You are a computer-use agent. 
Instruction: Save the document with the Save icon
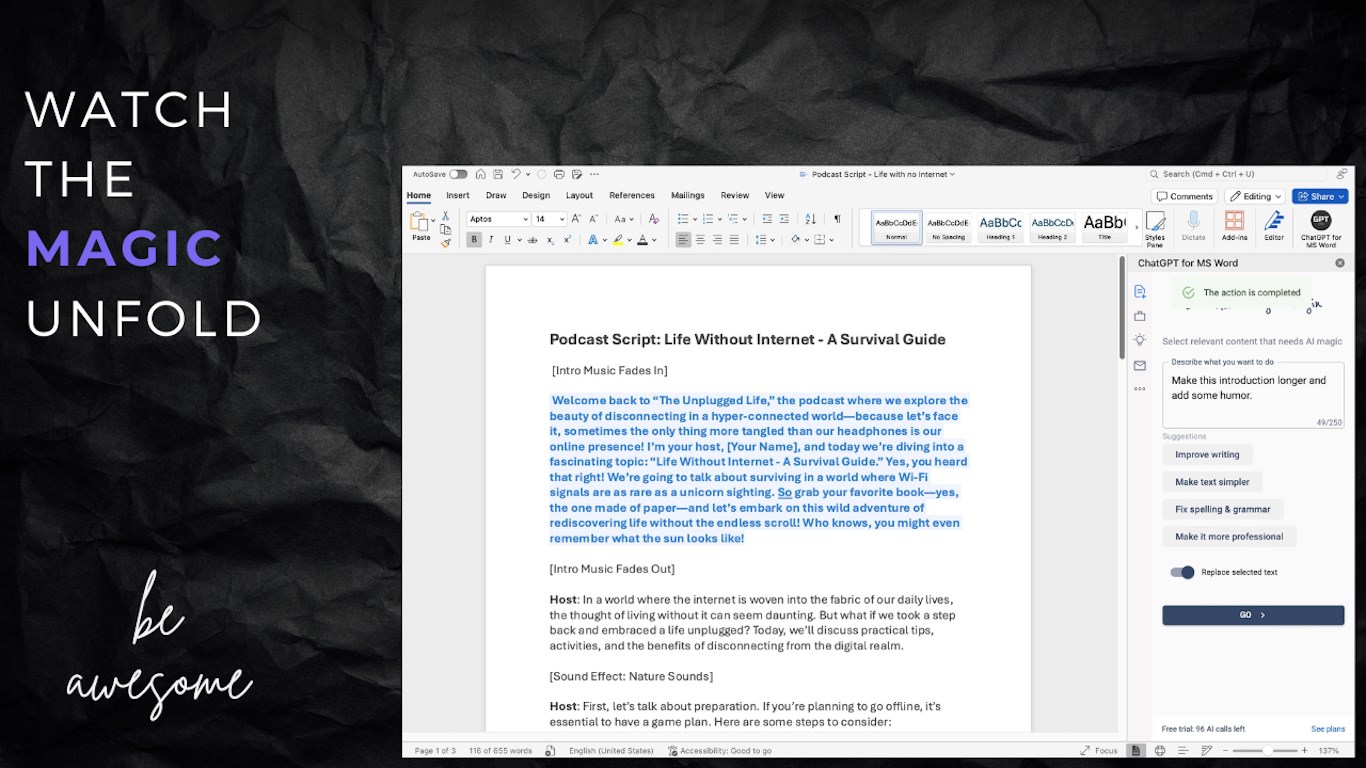(498, 174)
